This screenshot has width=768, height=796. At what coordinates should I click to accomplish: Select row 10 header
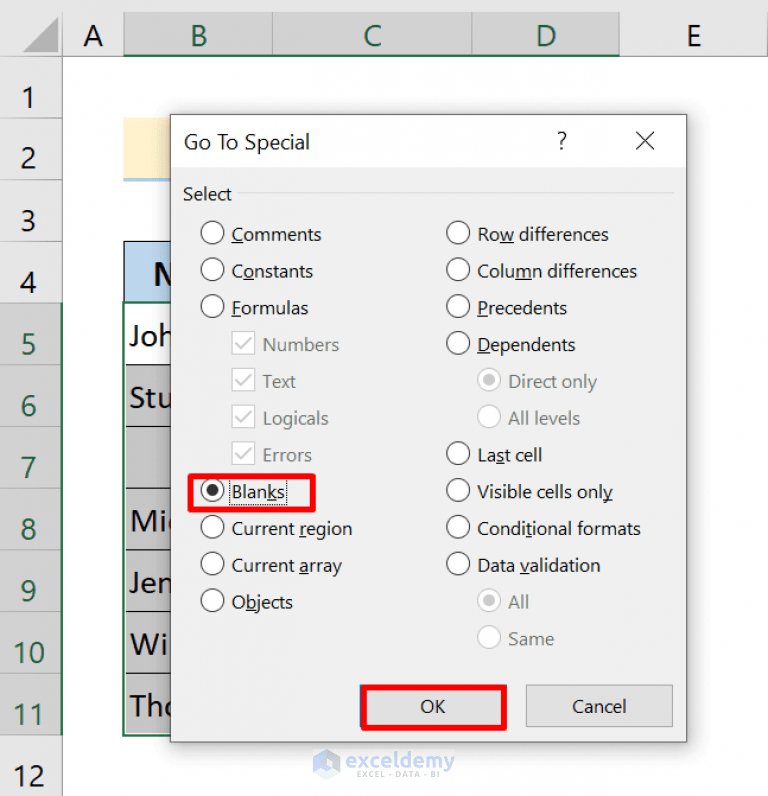(x=30, y=643)
